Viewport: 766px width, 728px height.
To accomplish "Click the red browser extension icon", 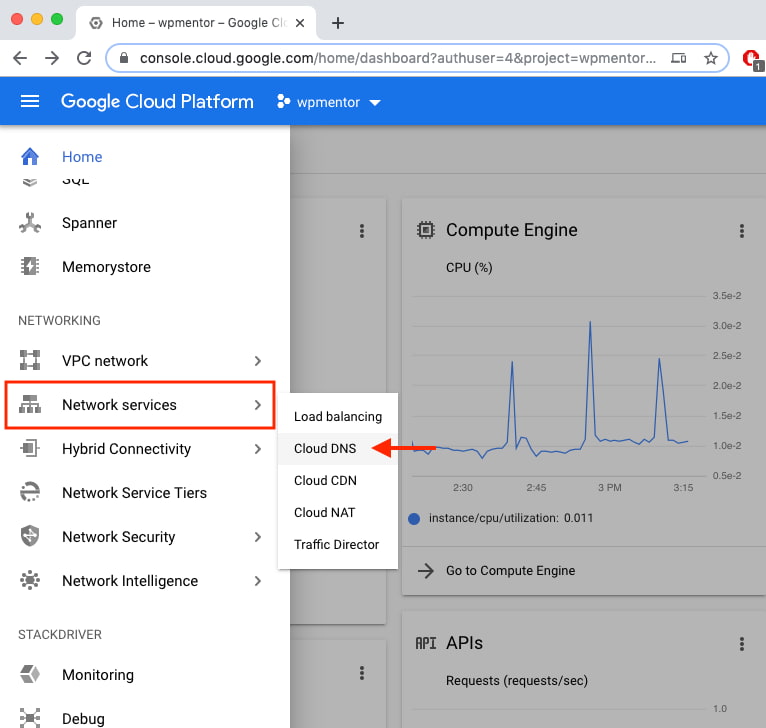I will tap(751, 59).
